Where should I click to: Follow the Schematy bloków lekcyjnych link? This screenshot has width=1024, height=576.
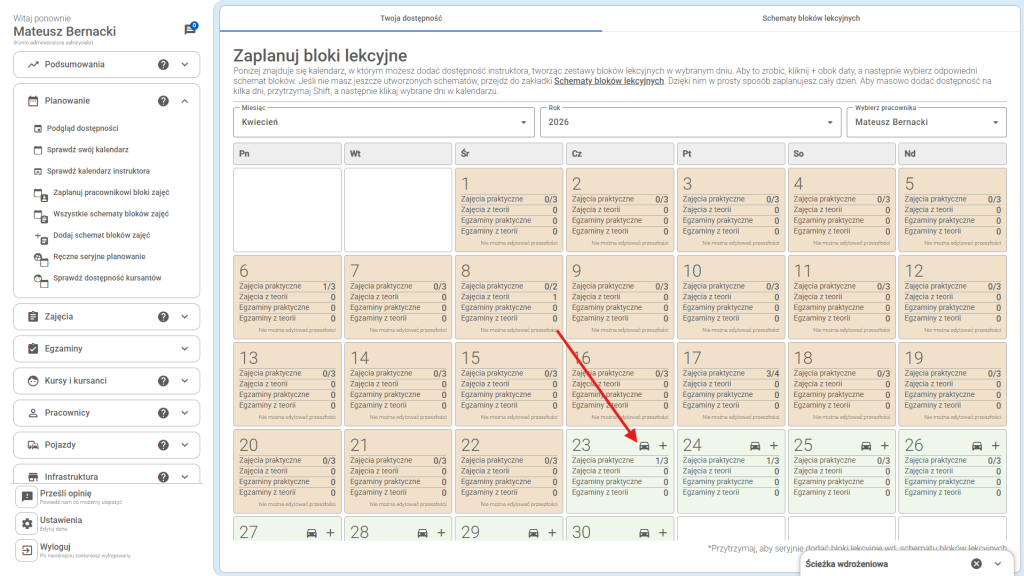(609, 81)
